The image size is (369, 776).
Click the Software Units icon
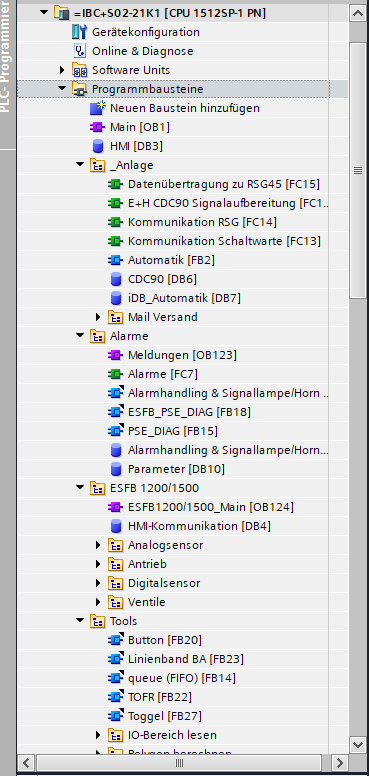(x=79, y=70)
